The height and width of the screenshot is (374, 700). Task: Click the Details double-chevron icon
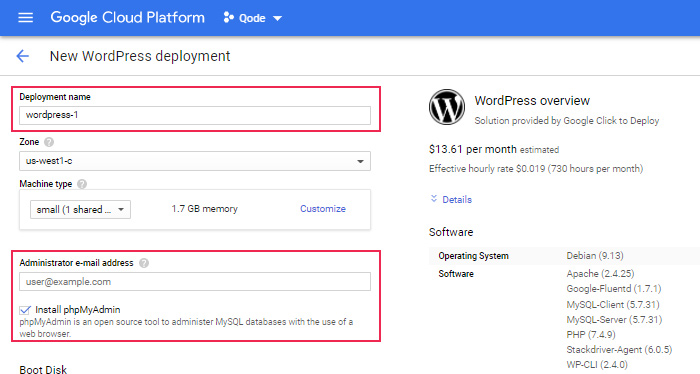[433, 199]
